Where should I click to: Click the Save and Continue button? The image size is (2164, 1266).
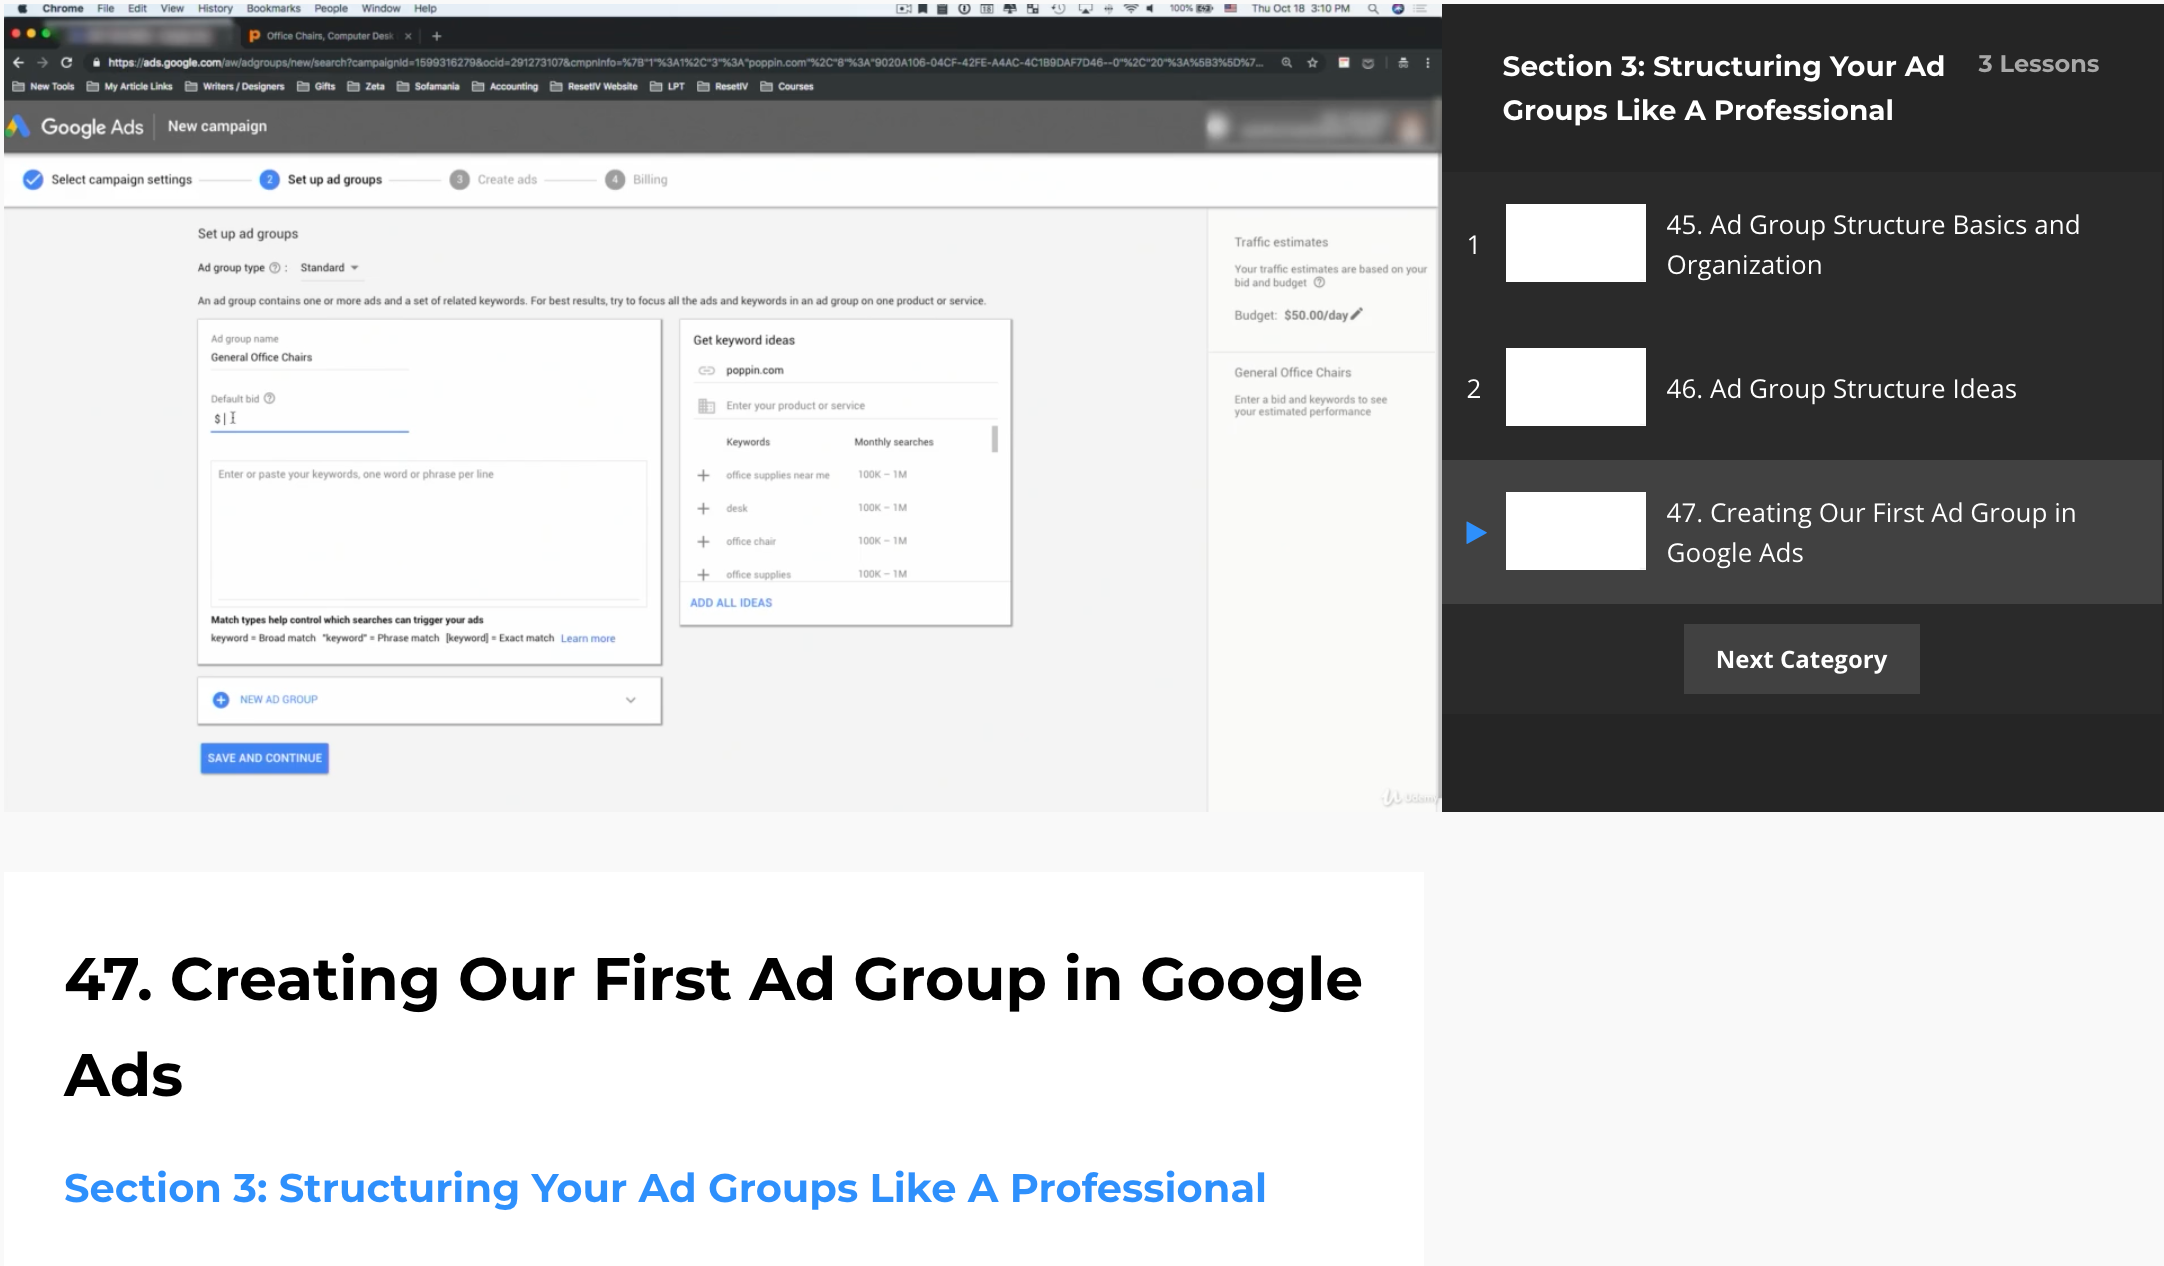coord(264,758)
